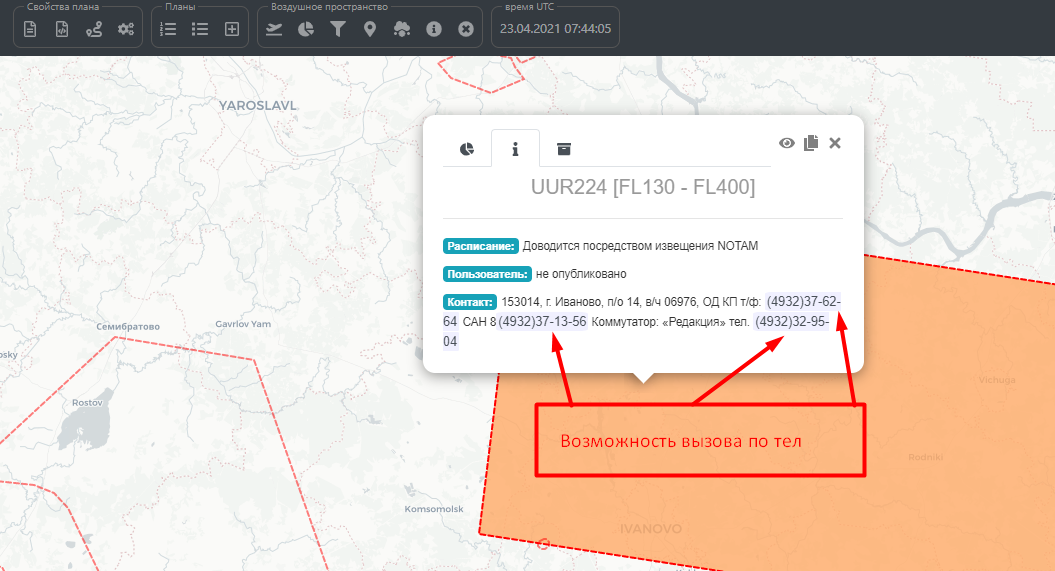Open the airspace pie chart icon in toolbar
Screen dimensions: 1055x571
point(306,29)
